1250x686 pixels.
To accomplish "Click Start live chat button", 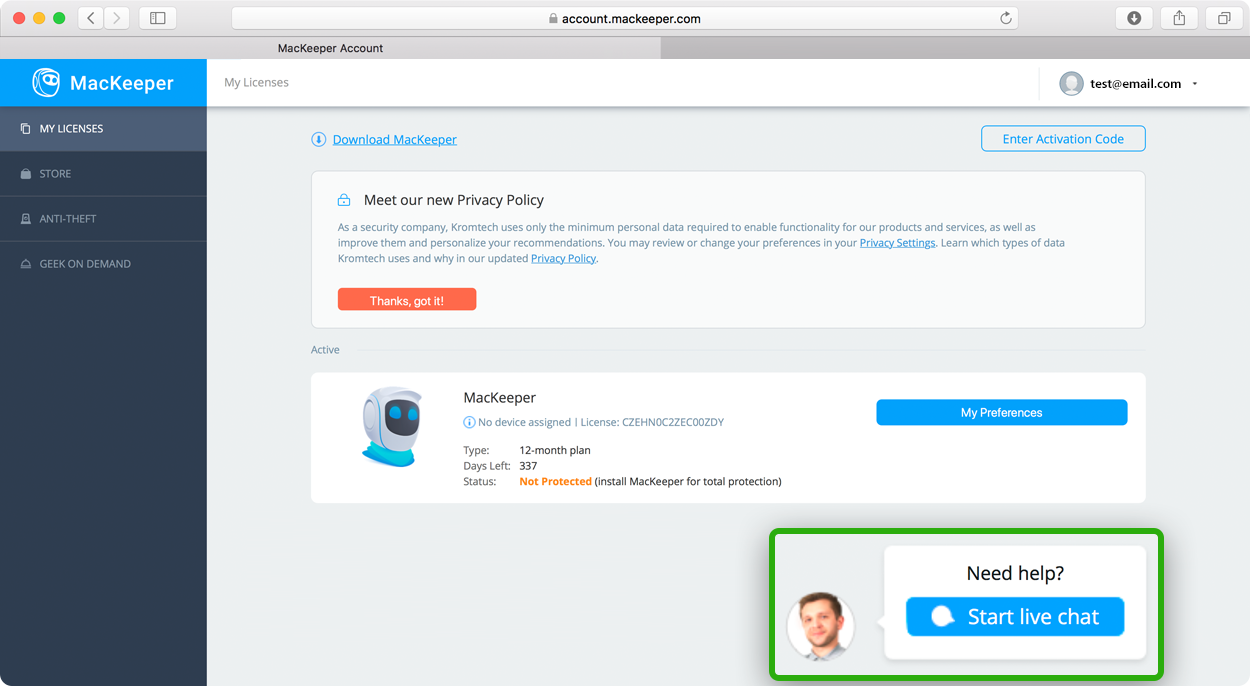I will (x=1015, y=617).
